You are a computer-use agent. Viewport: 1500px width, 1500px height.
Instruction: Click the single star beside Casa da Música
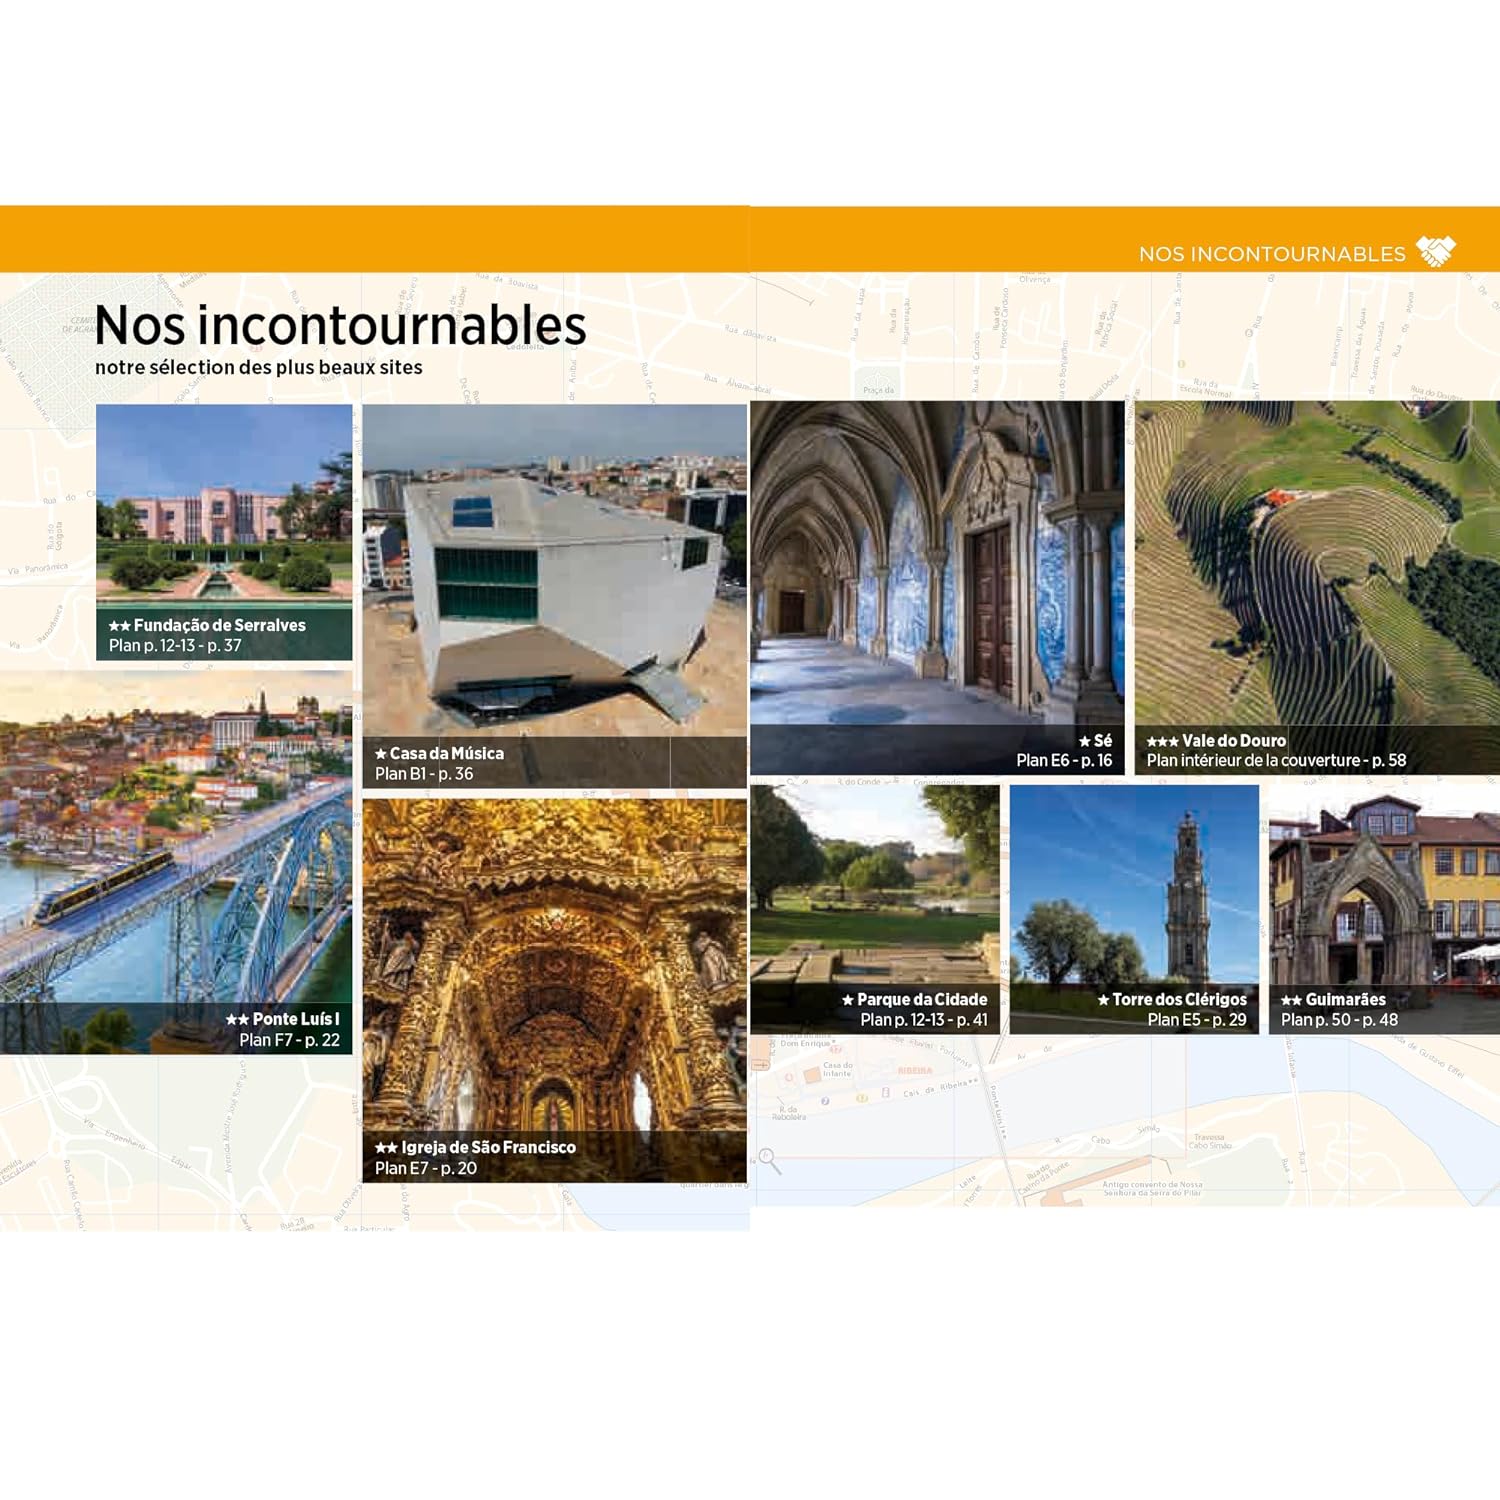click(x=380, y=754)
